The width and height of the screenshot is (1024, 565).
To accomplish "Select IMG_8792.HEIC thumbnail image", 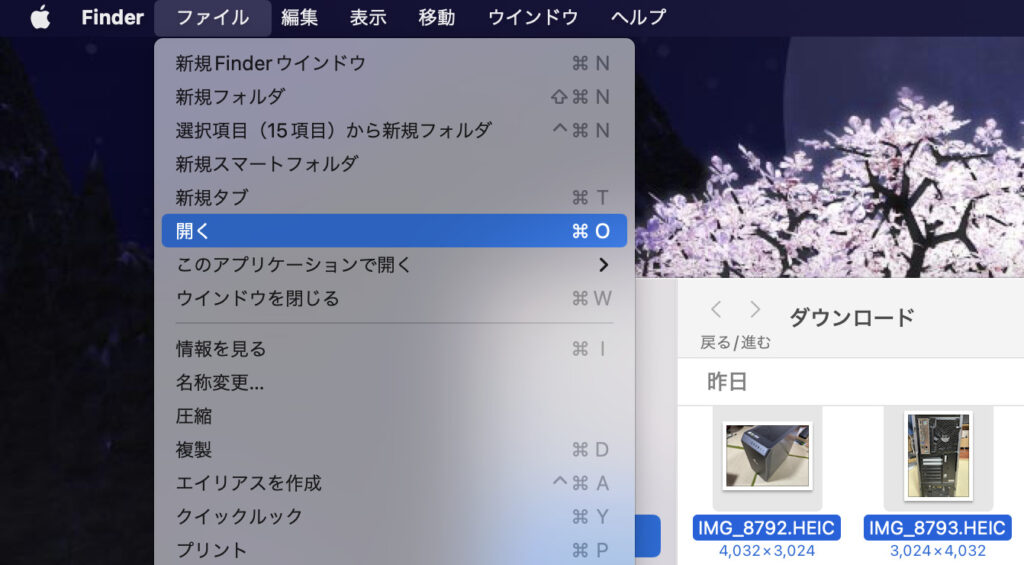I will [x=767, y=455].
